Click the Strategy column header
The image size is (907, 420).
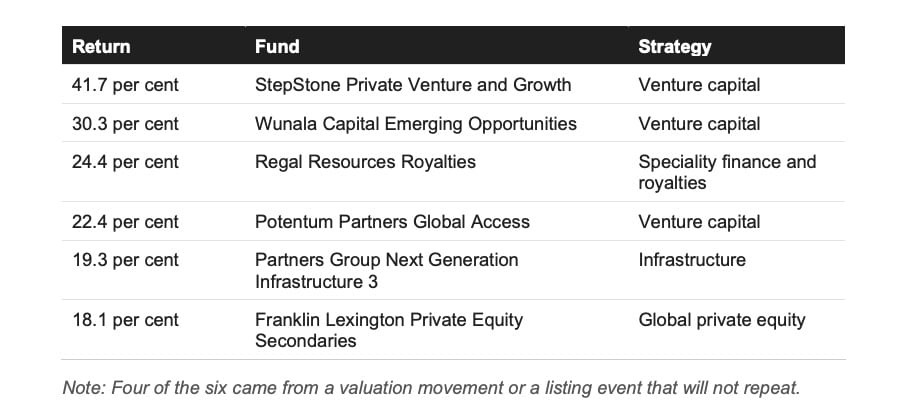click(674, 46)
